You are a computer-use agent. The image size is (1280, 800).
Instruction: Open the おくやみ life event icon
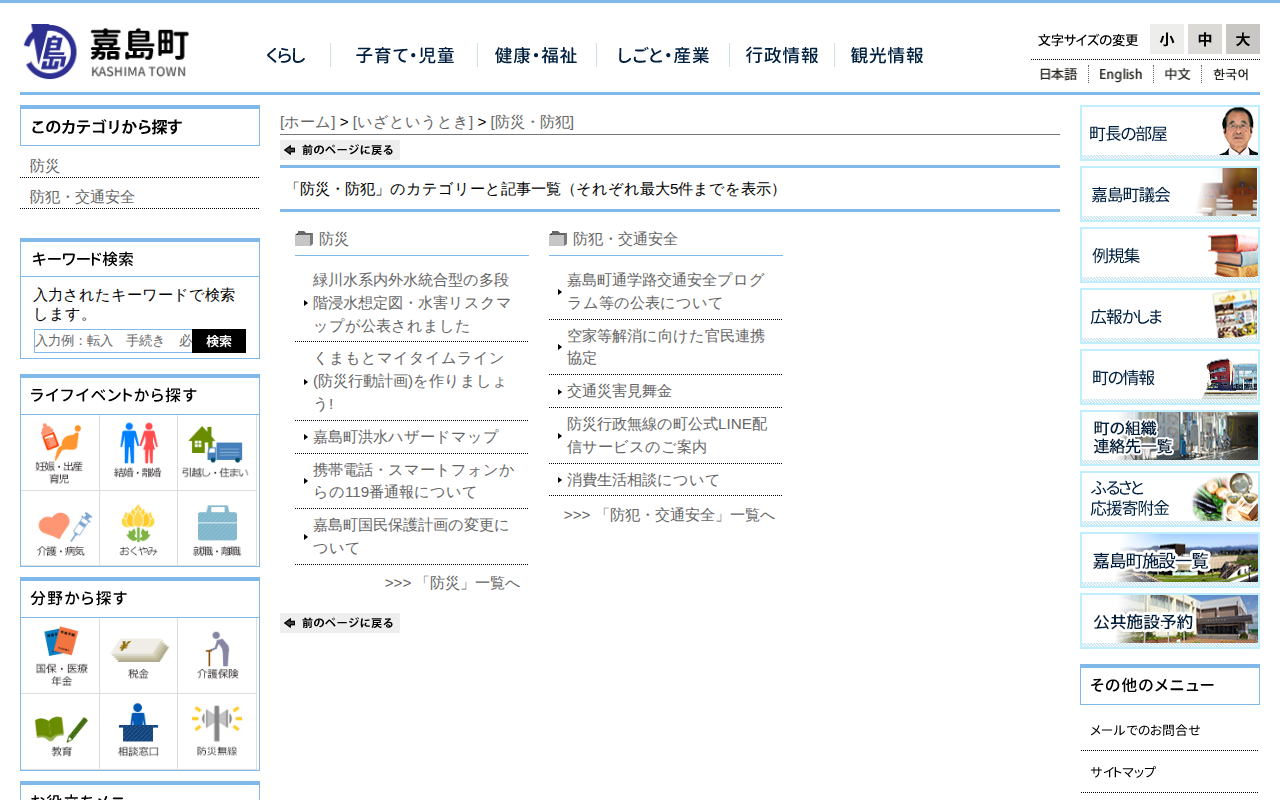(138, 529)
